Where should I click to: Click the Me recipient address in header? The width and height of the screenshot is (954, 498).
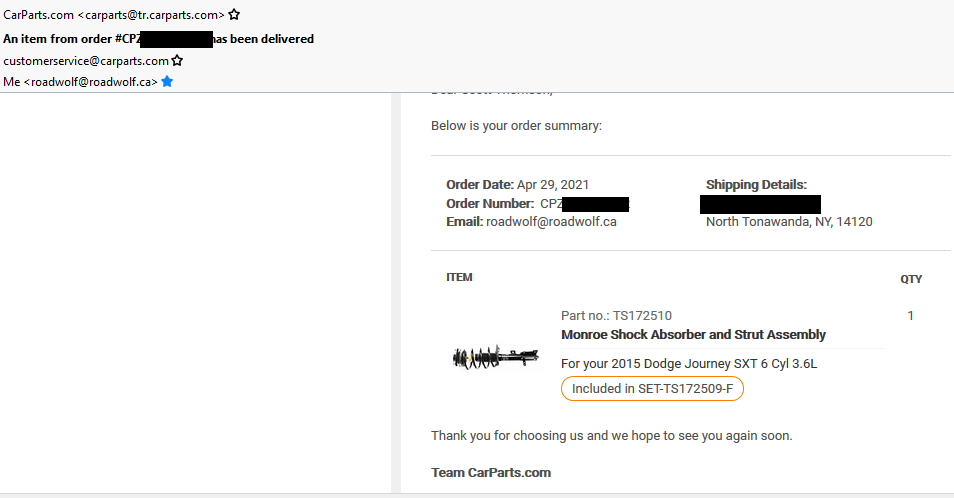coord(80,82)
